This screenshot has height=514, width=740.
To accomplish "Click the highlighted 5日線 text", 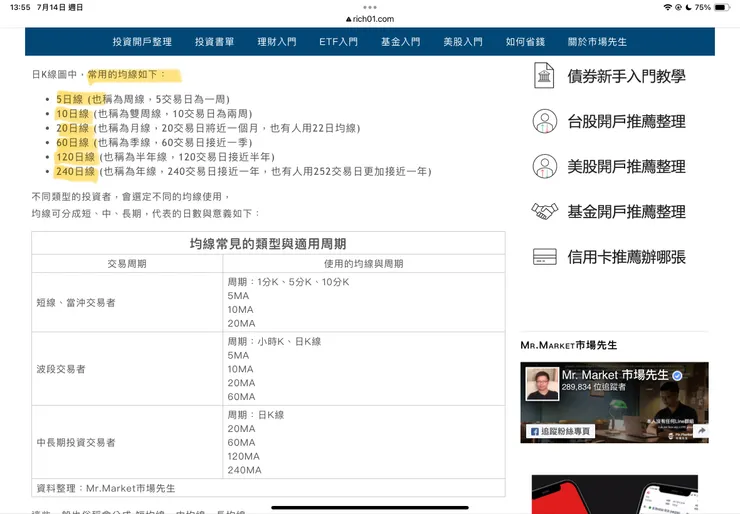I will pyautogui.click(x=69, y=99).
